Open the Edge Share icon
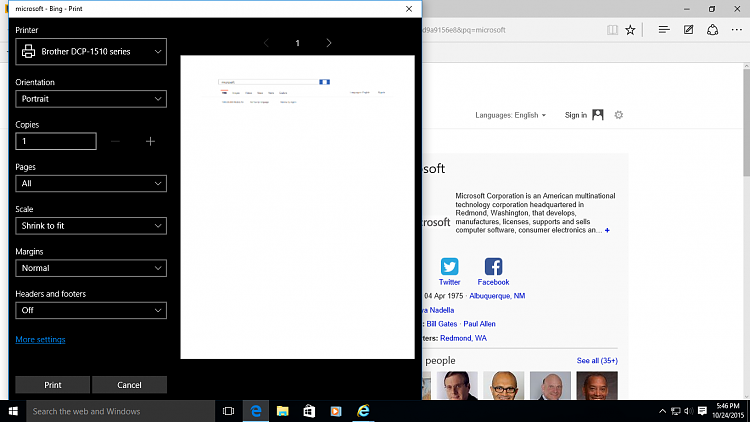Screen dimensions: 750x422 click(713, 30)
